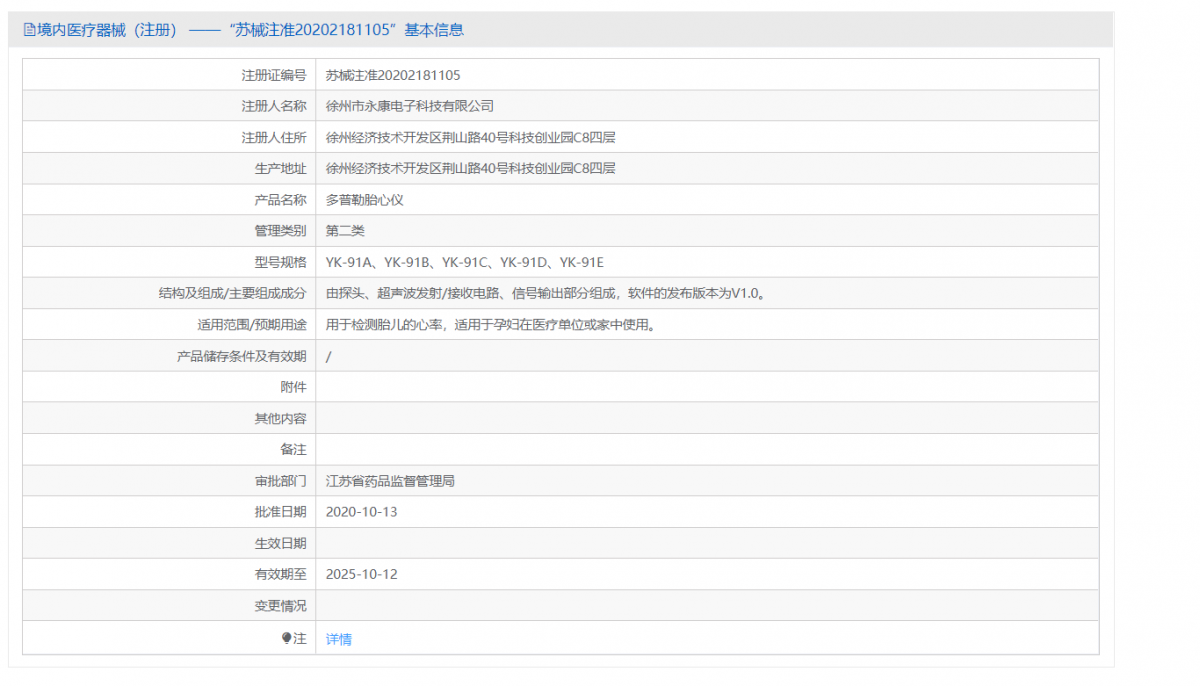Click the 管理类别 label
1200x686 pixels.
(x=281, y=231)
